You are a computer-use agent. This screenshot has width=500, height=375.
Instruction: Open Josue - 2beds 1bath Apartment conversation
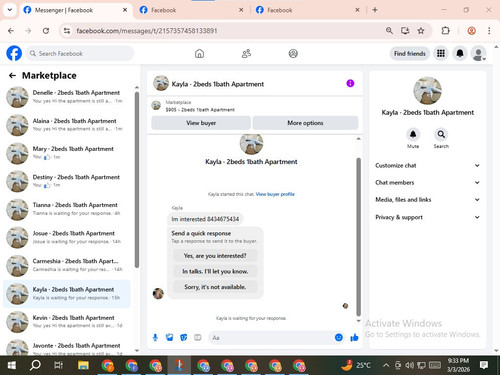tap(67, 237)
